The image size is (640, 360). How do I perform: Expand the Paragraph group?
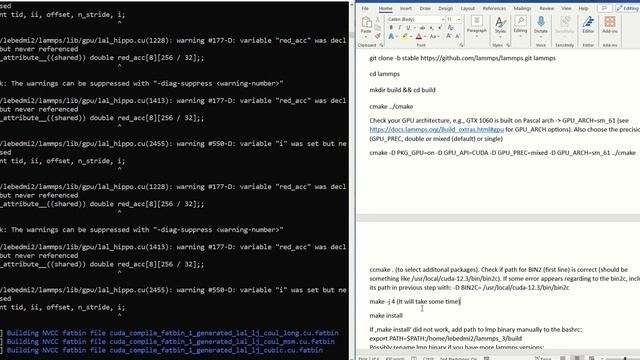477,26
